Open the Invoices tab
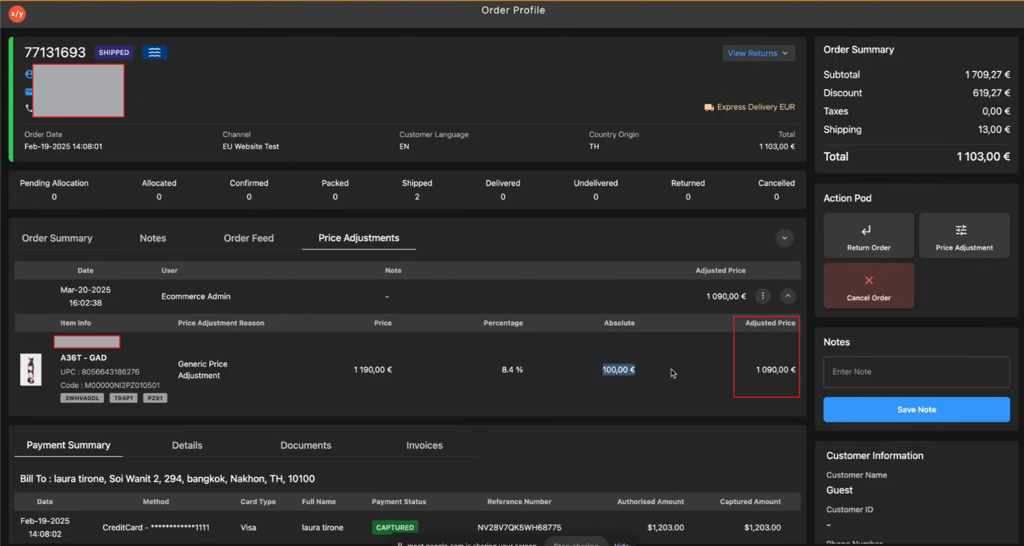This screenshot has height=546, width=1024. [424, 445]
